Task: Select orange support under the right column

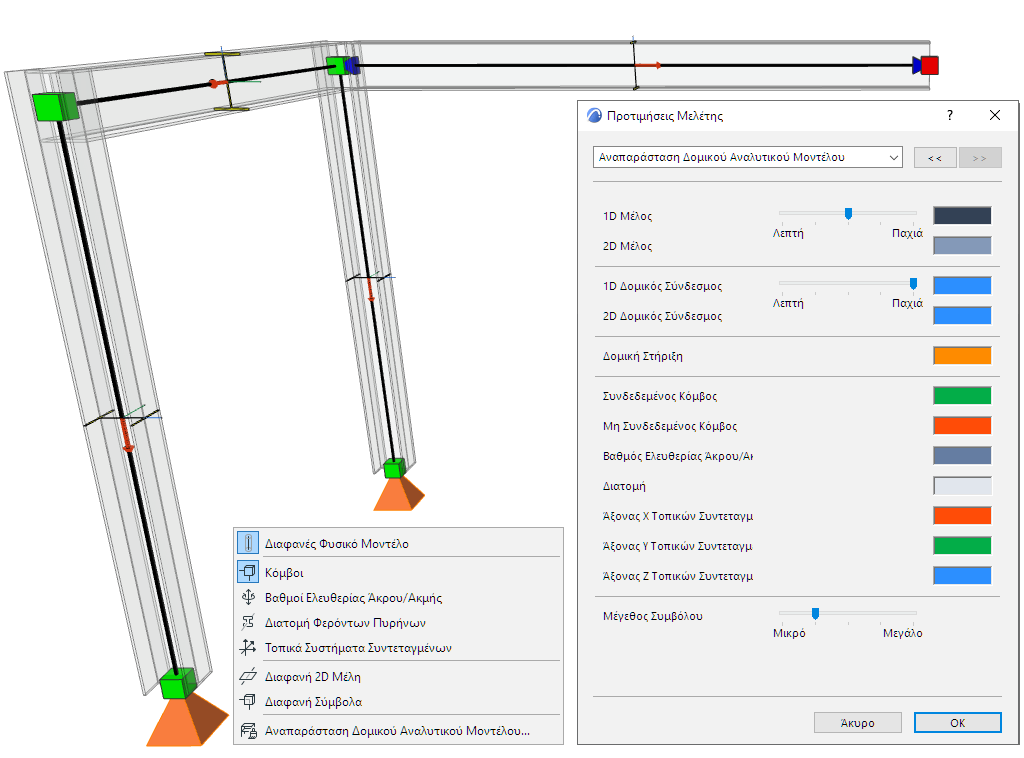Action: (398, 494)
